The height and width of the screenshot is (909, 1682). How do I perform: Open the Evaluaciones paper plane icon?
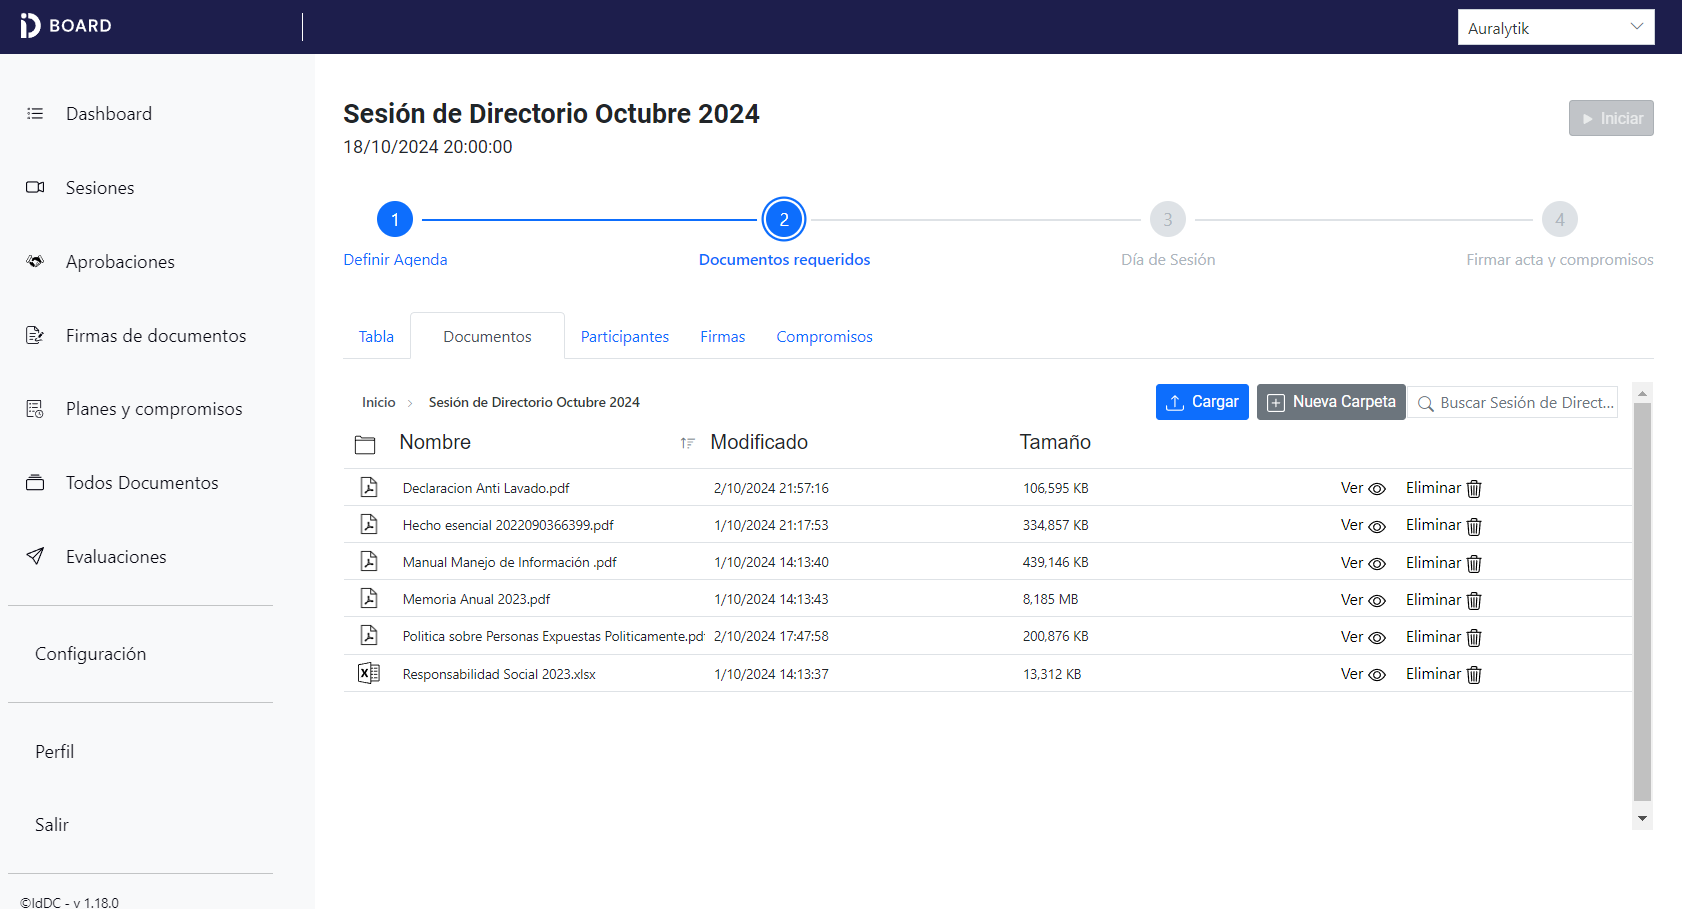(x=35, y=556)
